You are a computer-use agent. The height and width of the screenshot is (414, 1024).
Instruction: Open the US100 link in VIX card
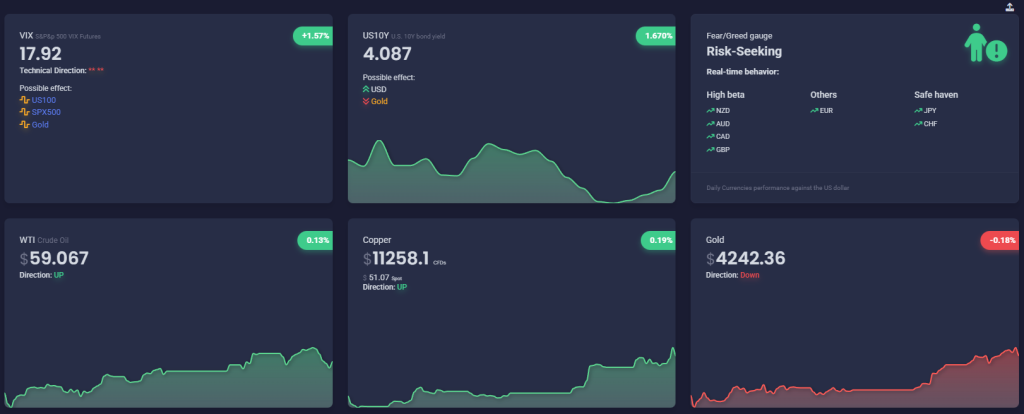(x=45, y=100)
